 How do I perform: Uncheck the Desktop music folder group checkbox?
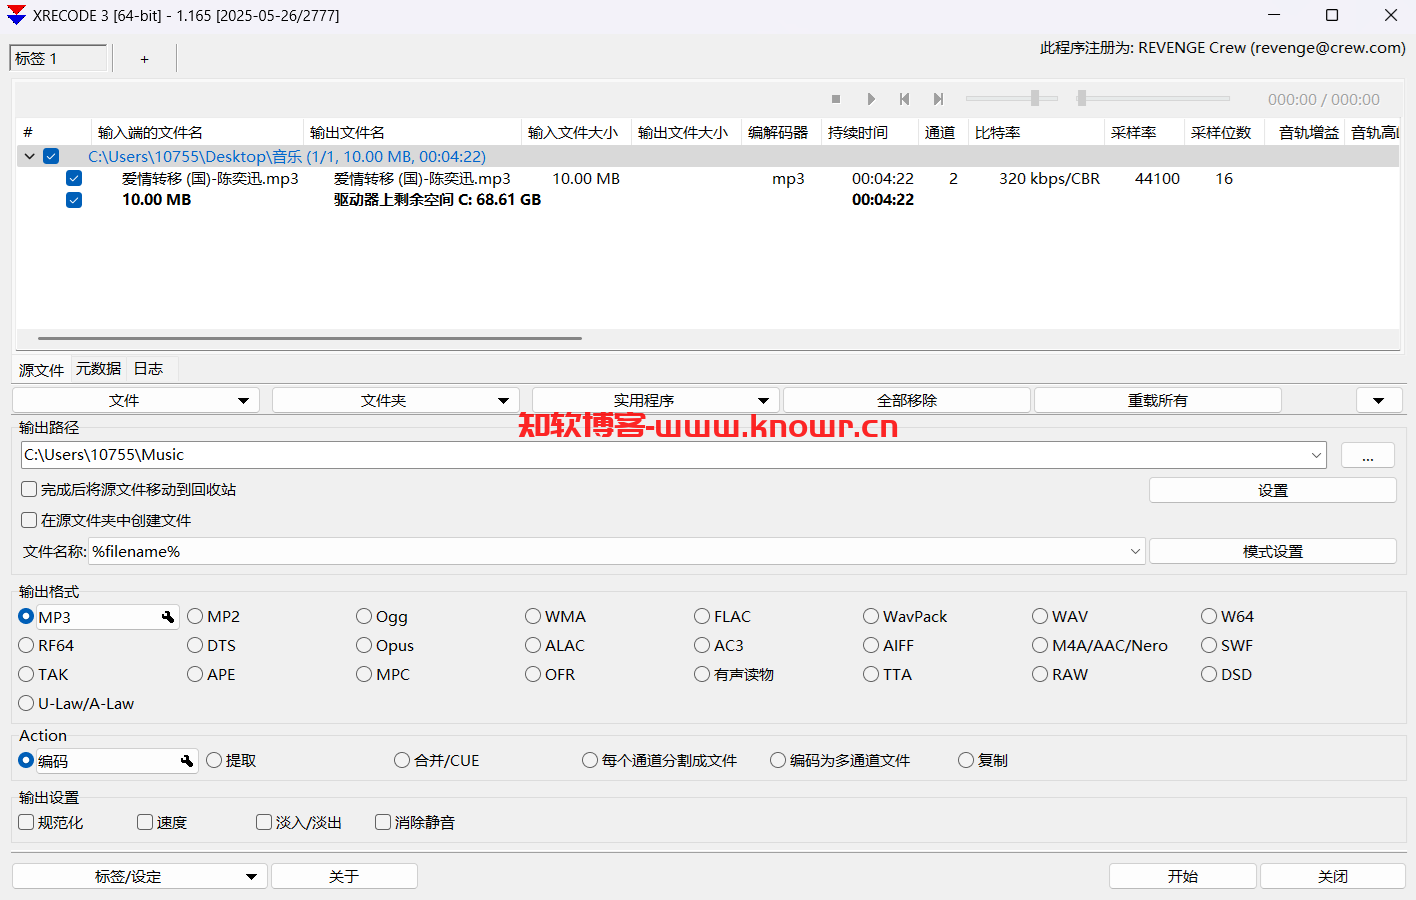click(x=52, y=156)
